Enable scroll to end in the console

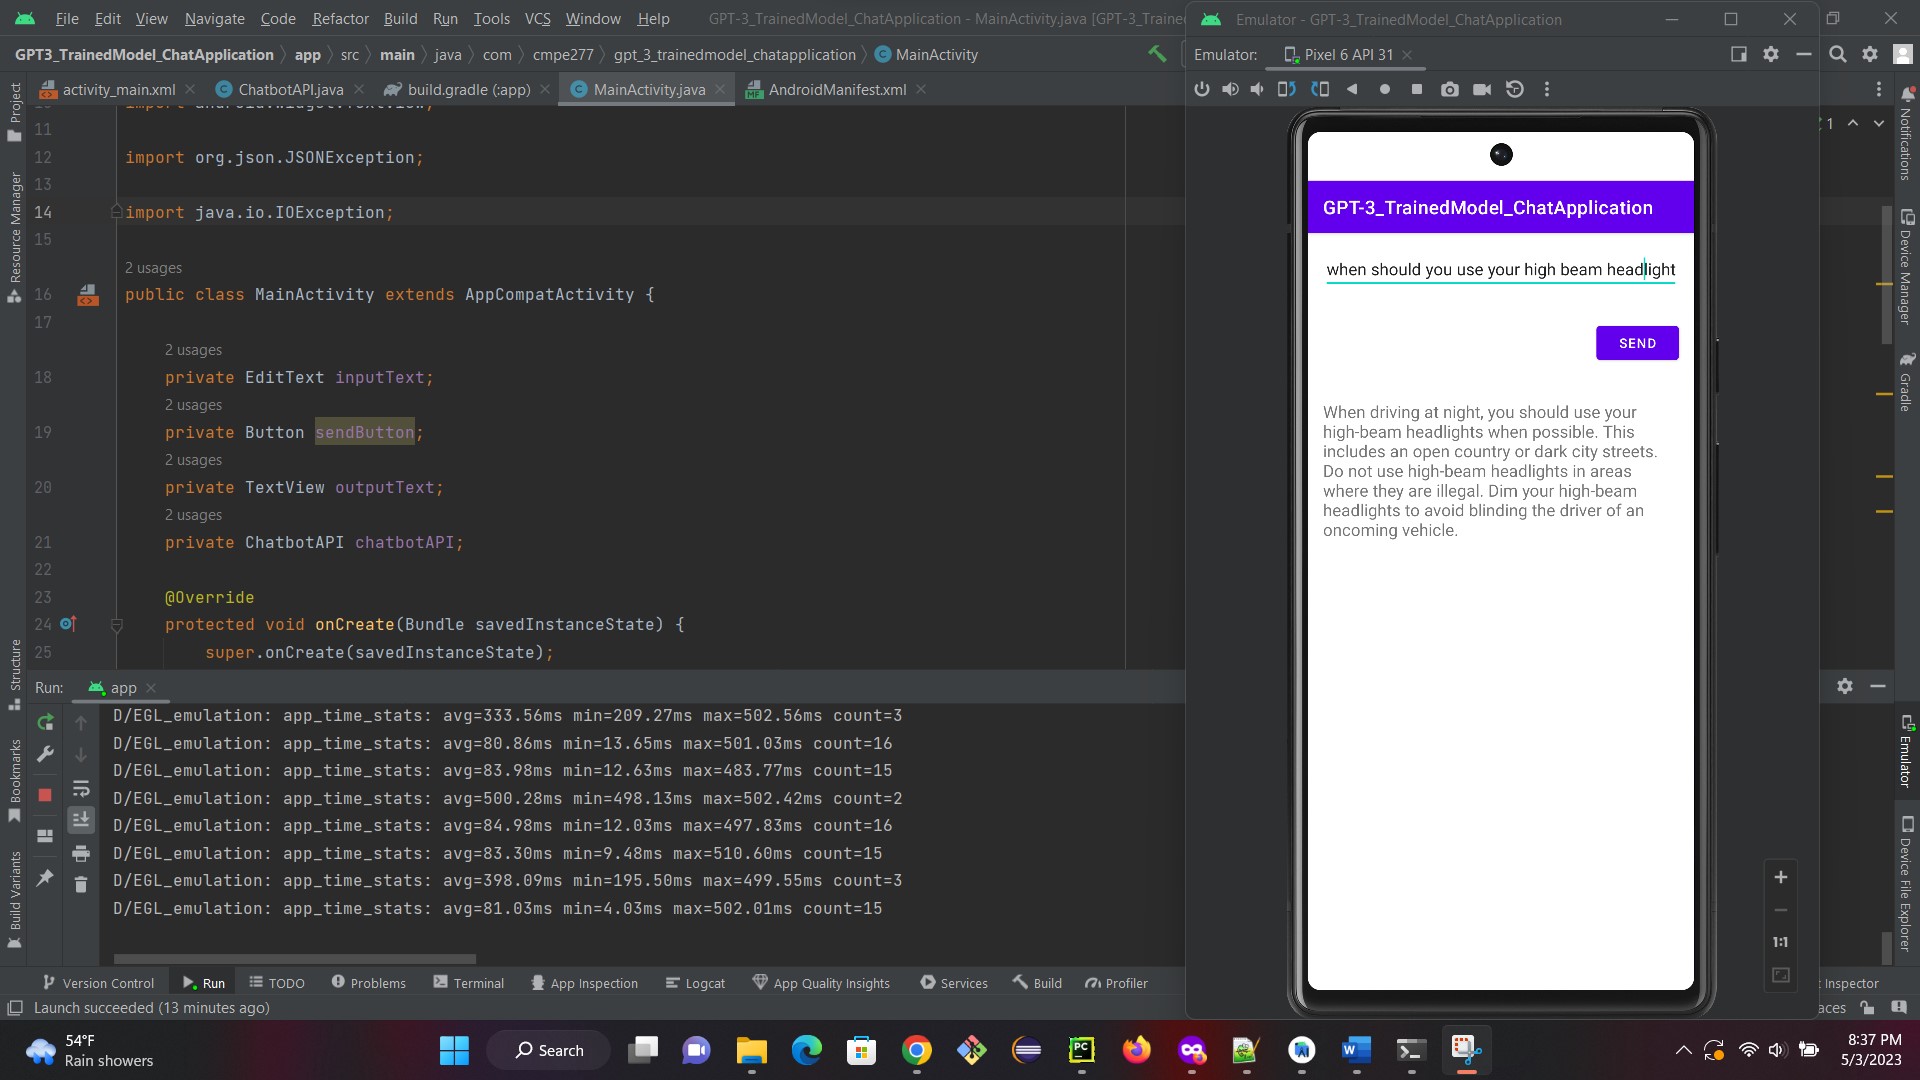click(82, 820)
